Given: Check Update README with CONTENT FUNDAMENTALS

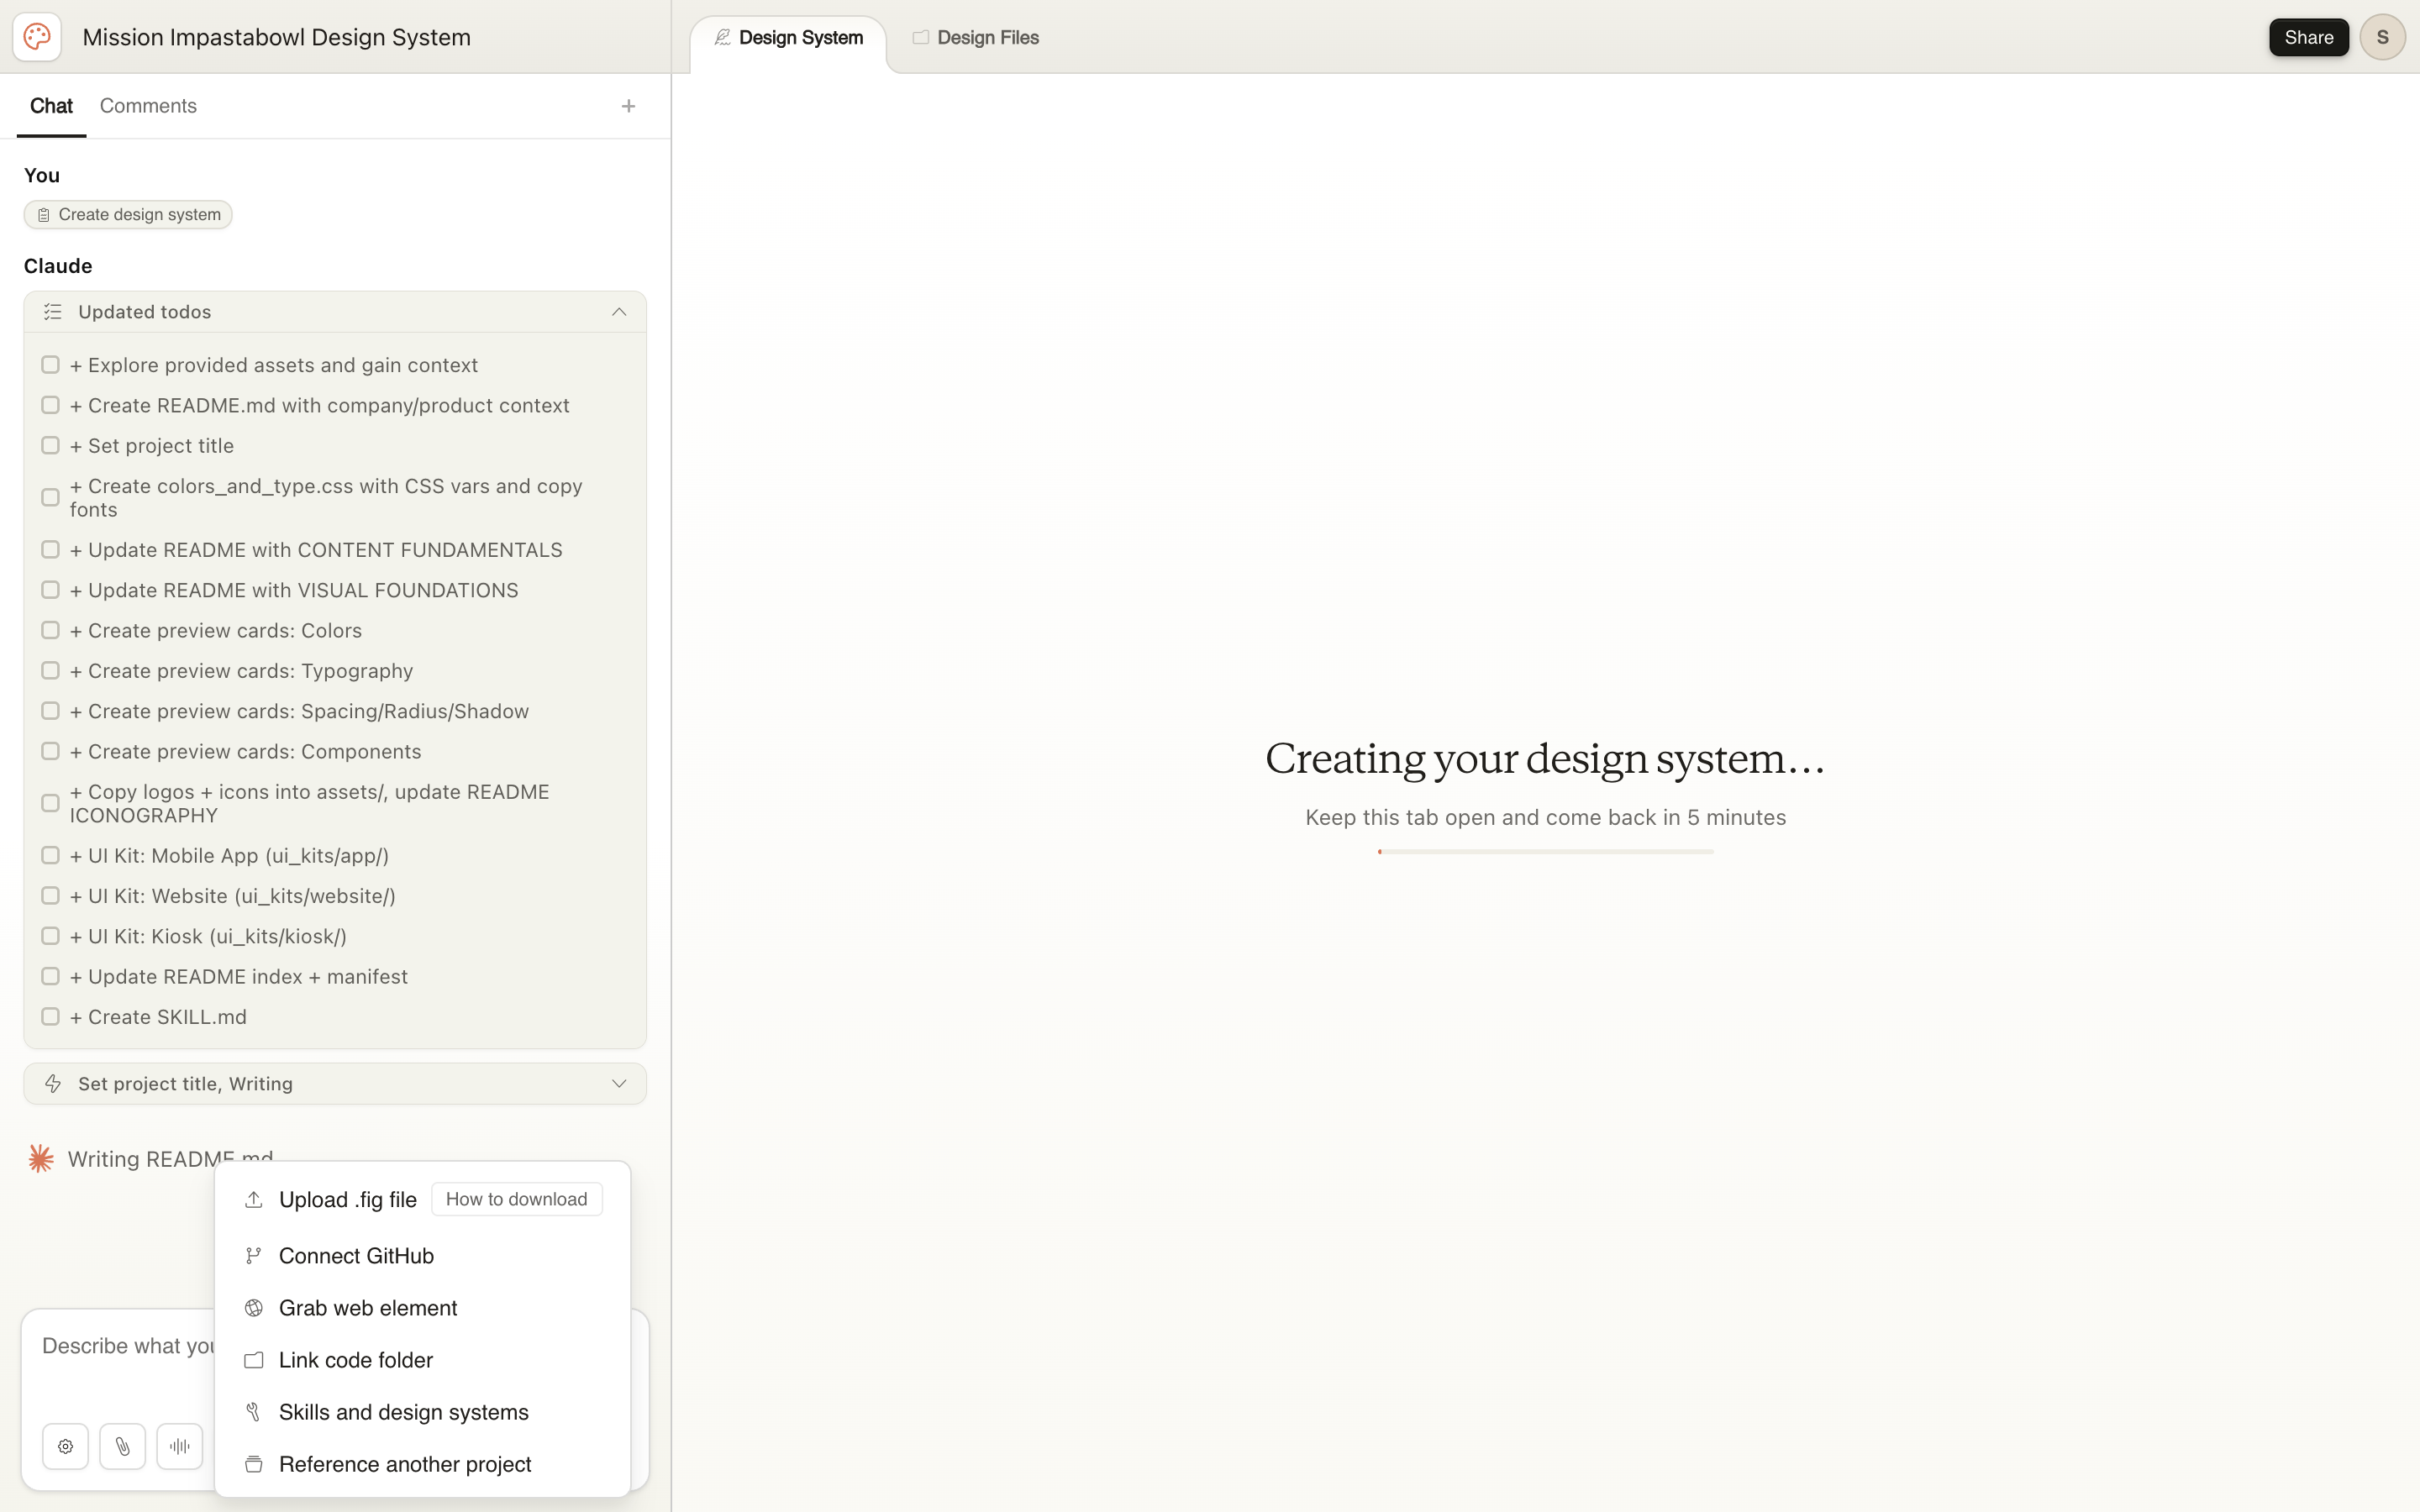Looking at the screenshot, I should pos(50,550).
